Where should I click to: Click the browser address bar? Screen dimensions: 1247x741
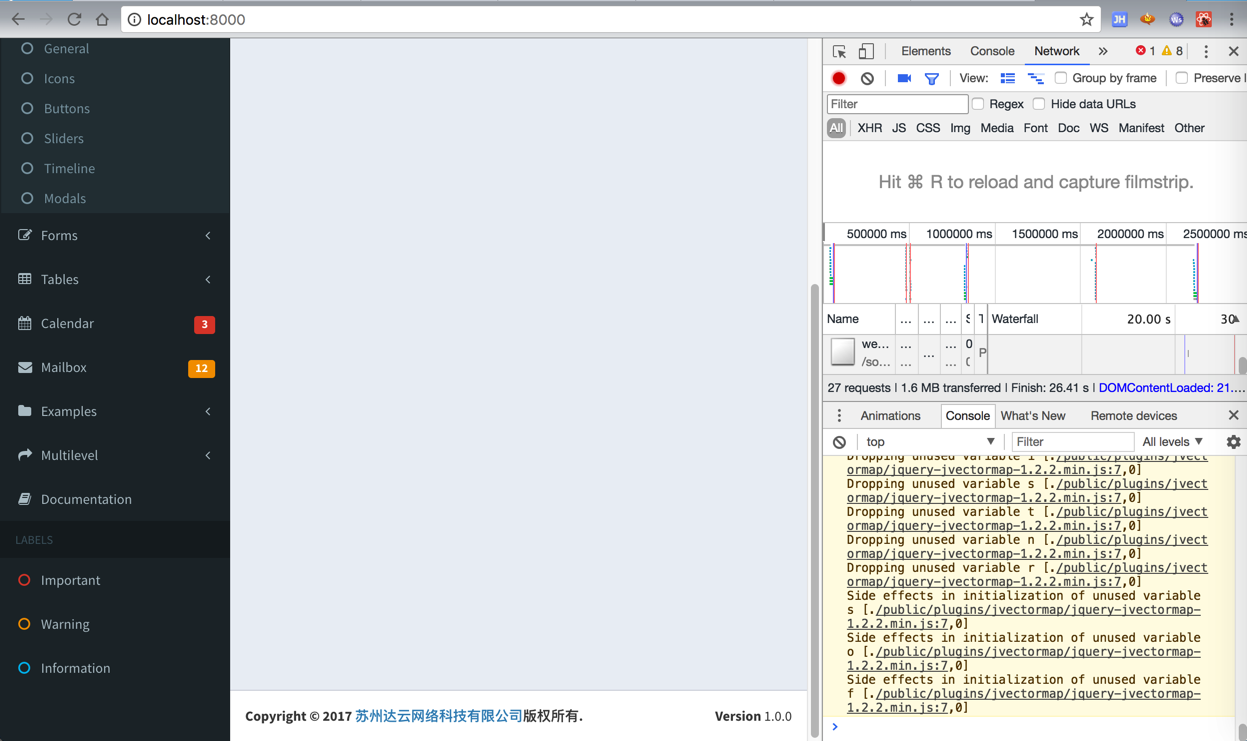pos(610,19)
